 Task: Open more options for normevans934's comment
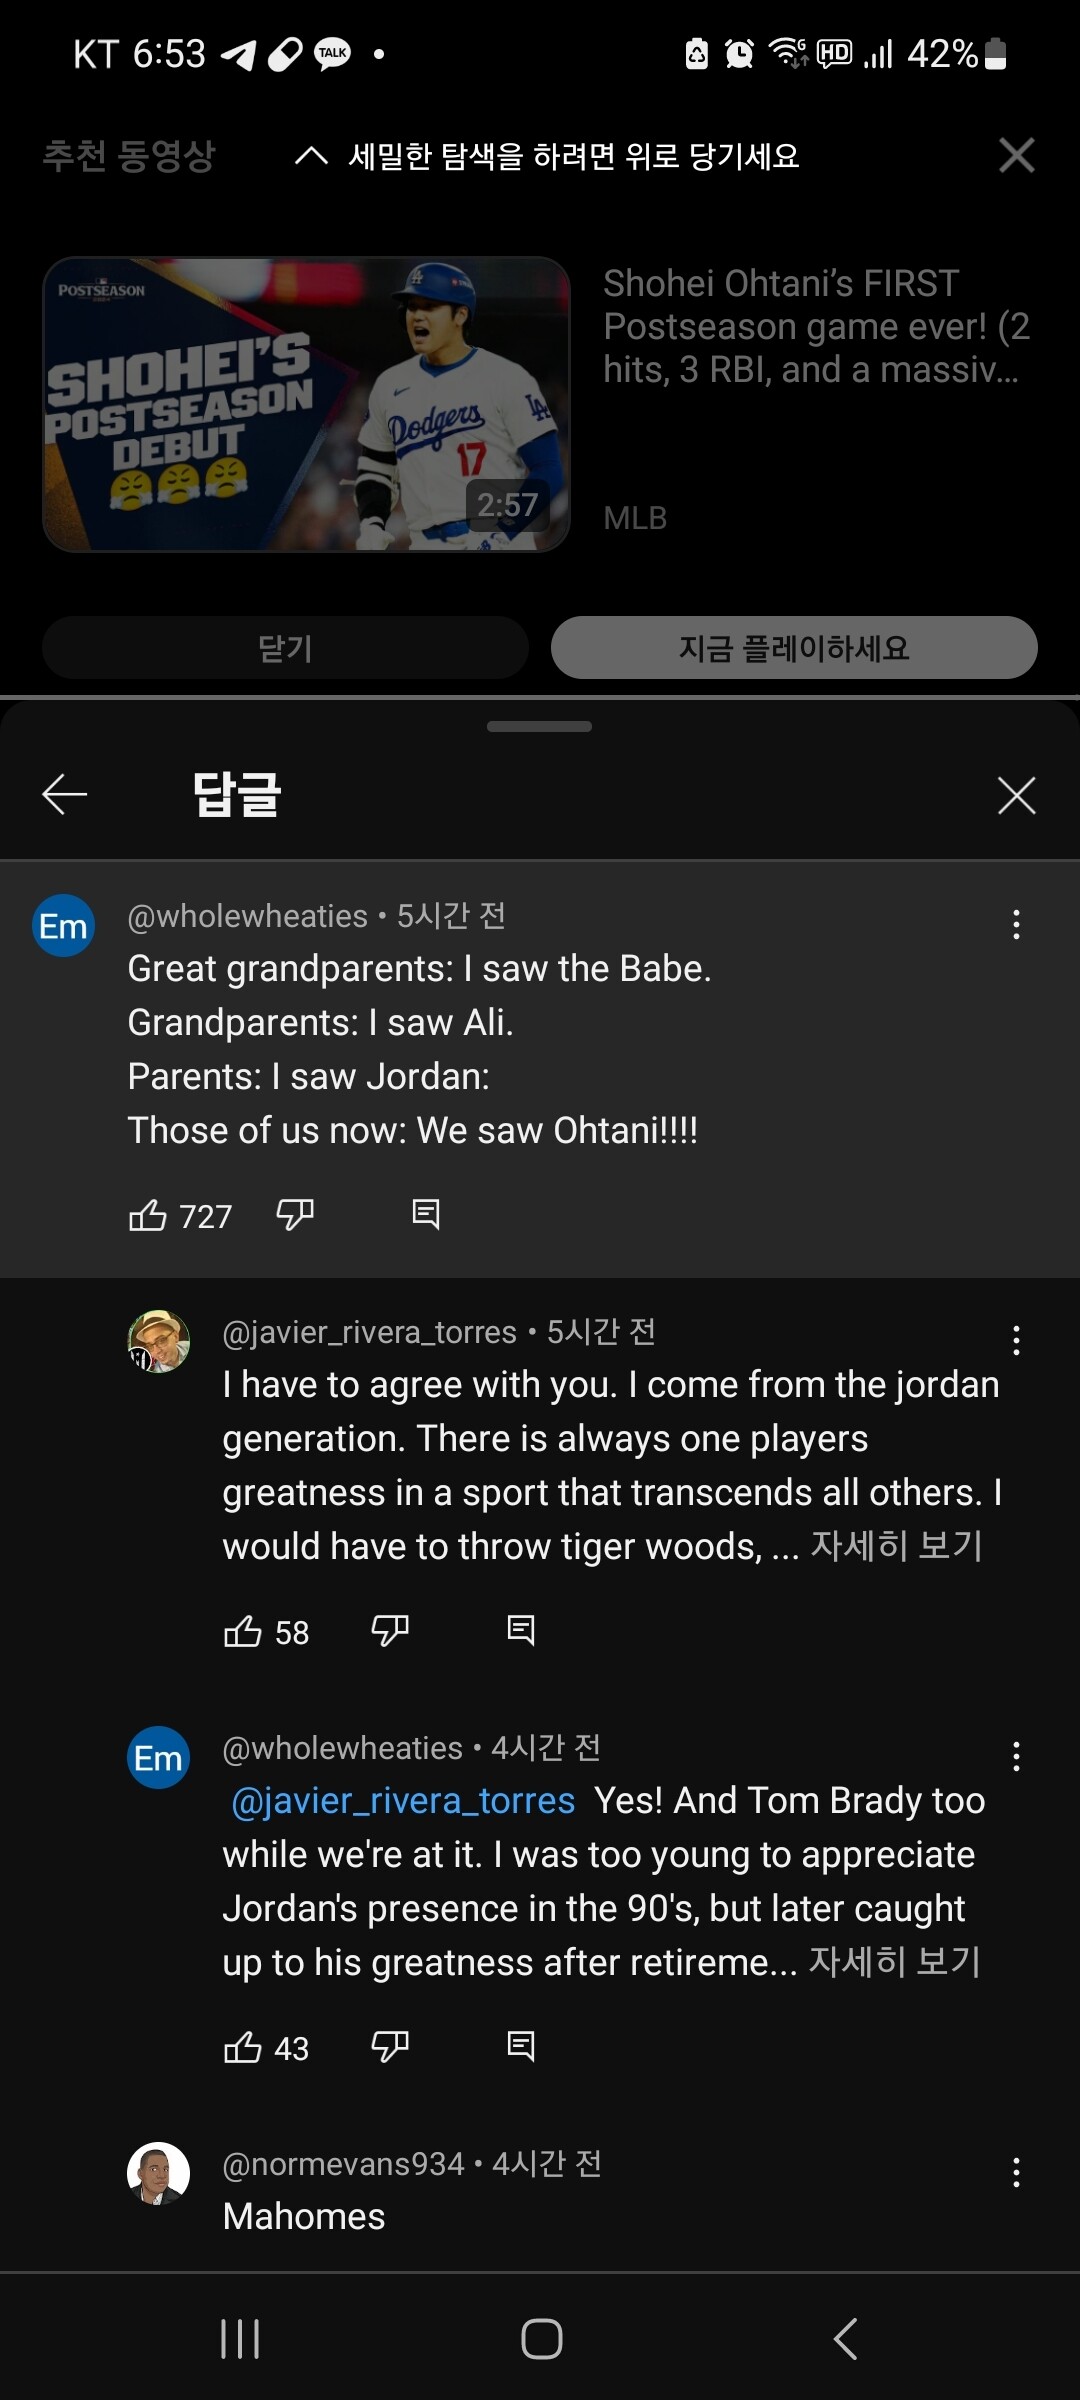coord(1016,2172)
